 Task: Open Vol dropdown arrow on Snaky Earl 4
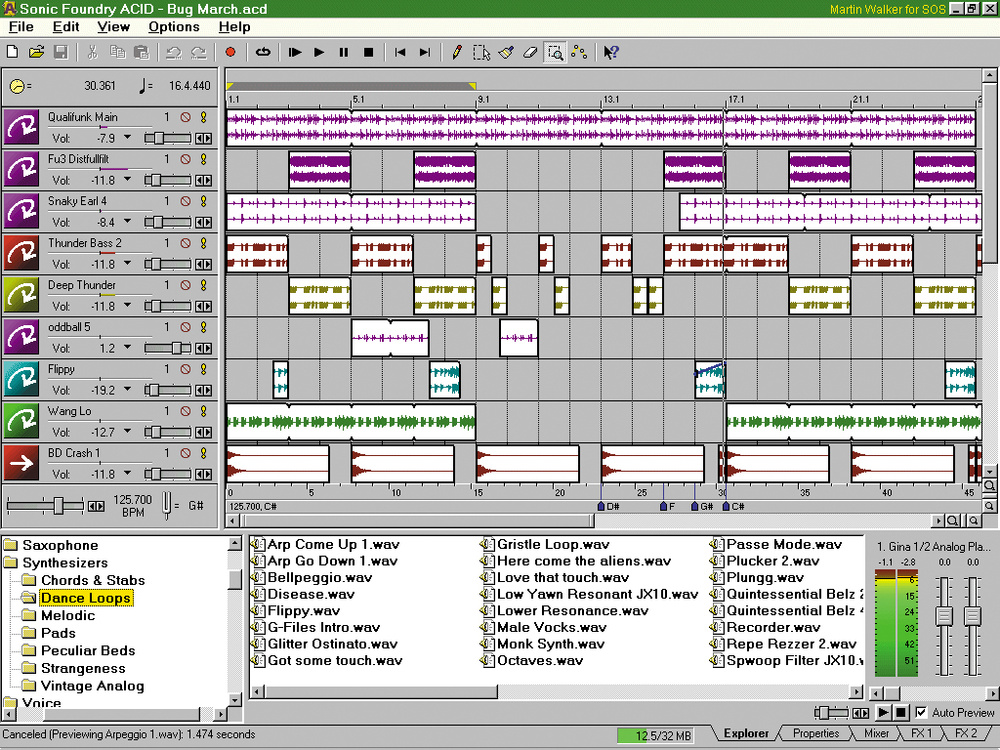pyautogui.click(x=128, y=222)
